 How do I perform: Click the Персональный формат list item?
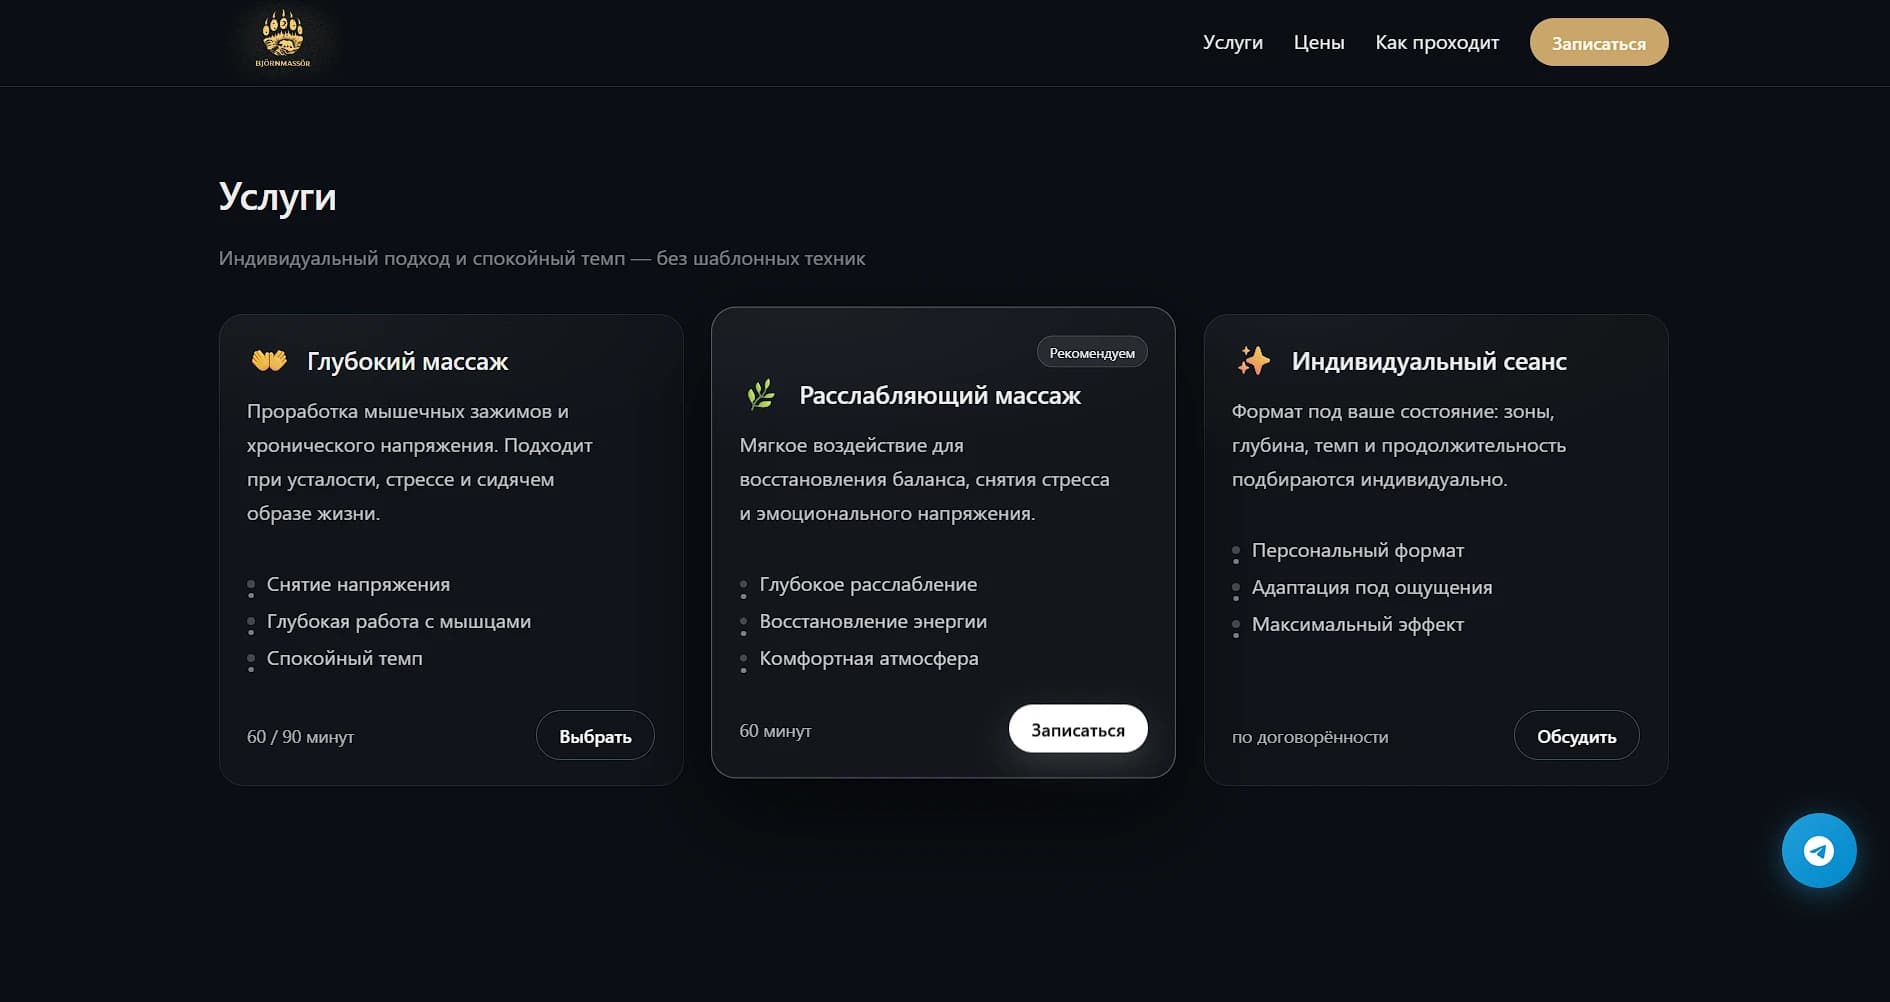1357,551
